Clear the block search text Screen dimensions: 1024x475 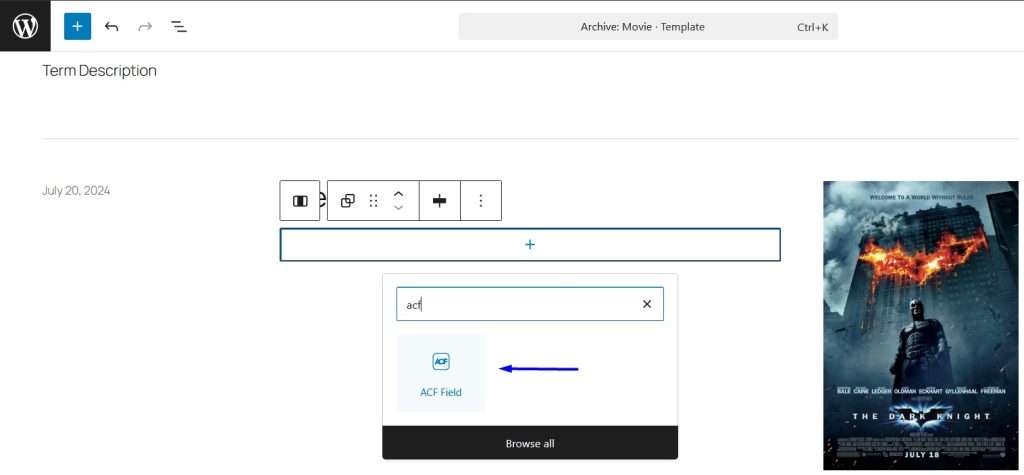[x=646, y=304]
